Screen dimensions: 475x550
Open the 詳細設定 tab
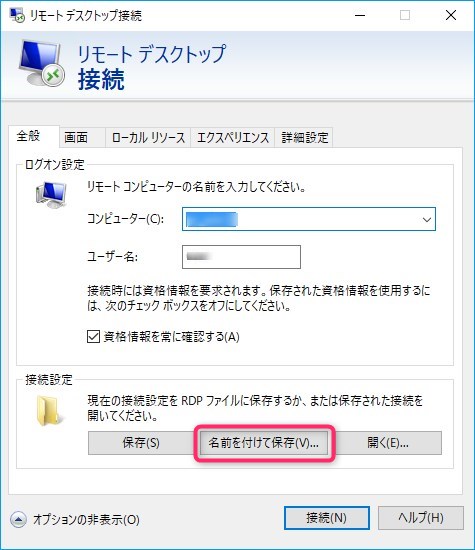point(305,138)
